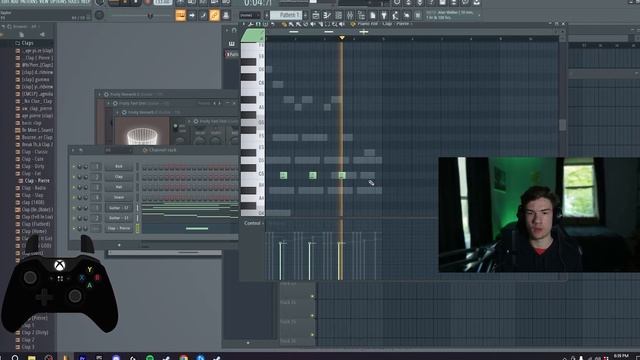Viewport: 640px width, 360px height.
Task: Mute the Kick channel LED
Action: pyautogui.click(x=74, y=167)
